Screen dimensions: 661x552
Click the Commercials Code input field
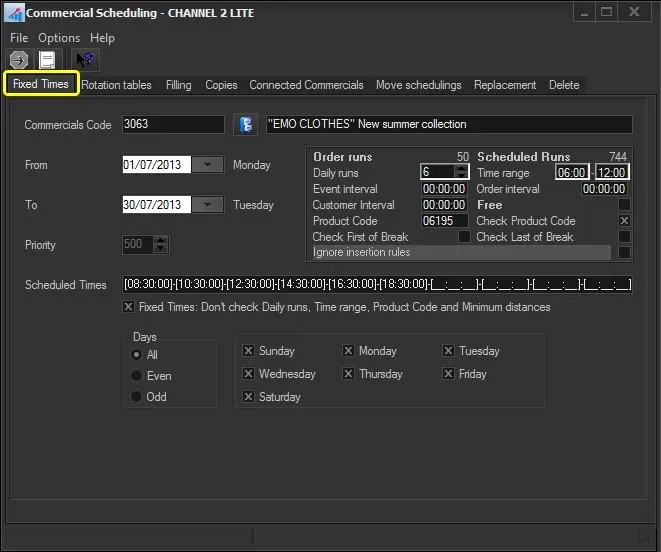click(x=172, y=125)
